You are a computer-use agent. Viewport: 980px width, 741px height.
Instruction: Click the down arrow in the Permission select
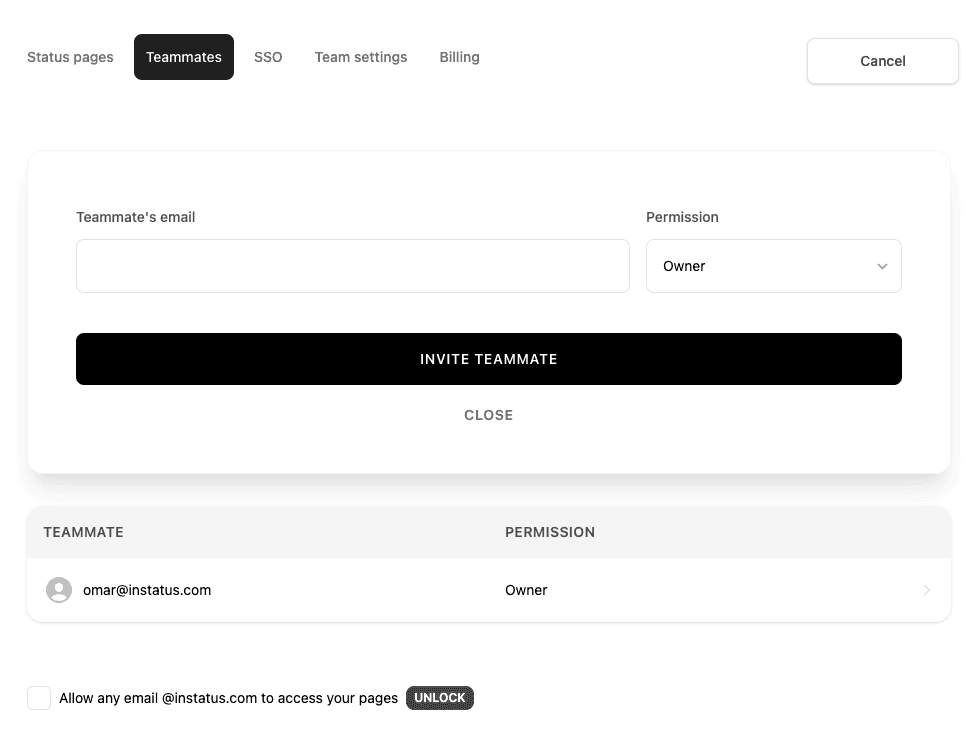click(882, 266)
